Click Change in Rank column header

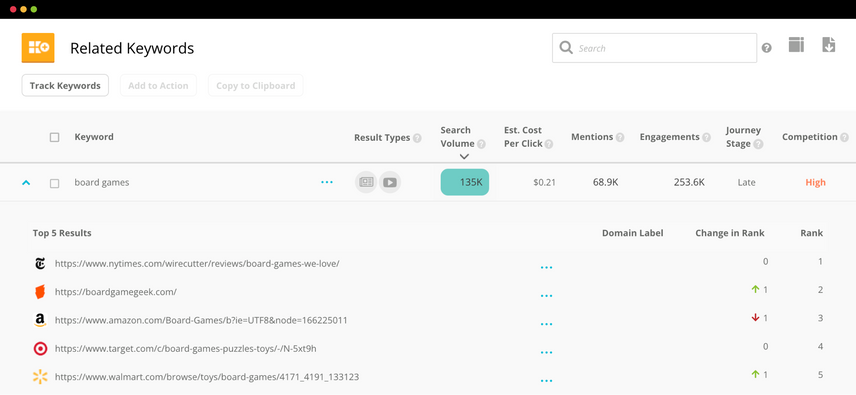click(x=730, y=233)
